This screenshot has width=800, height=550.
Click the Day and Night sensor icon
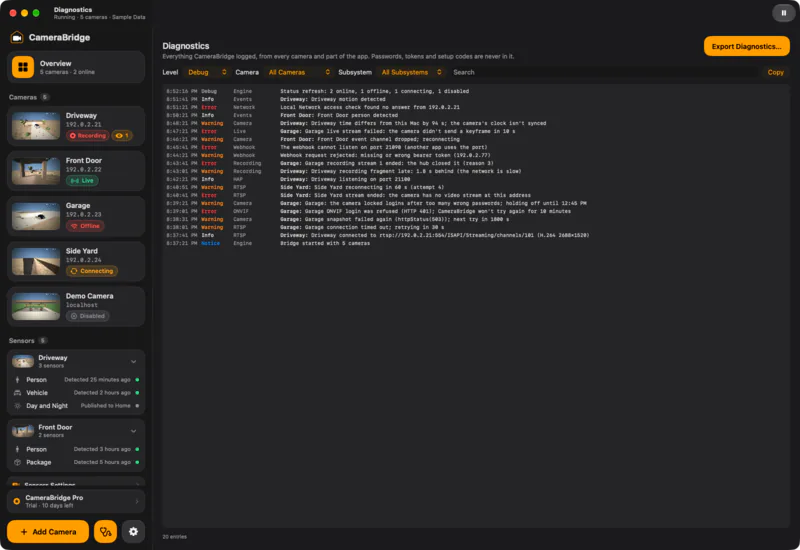(x=17, y=406)
